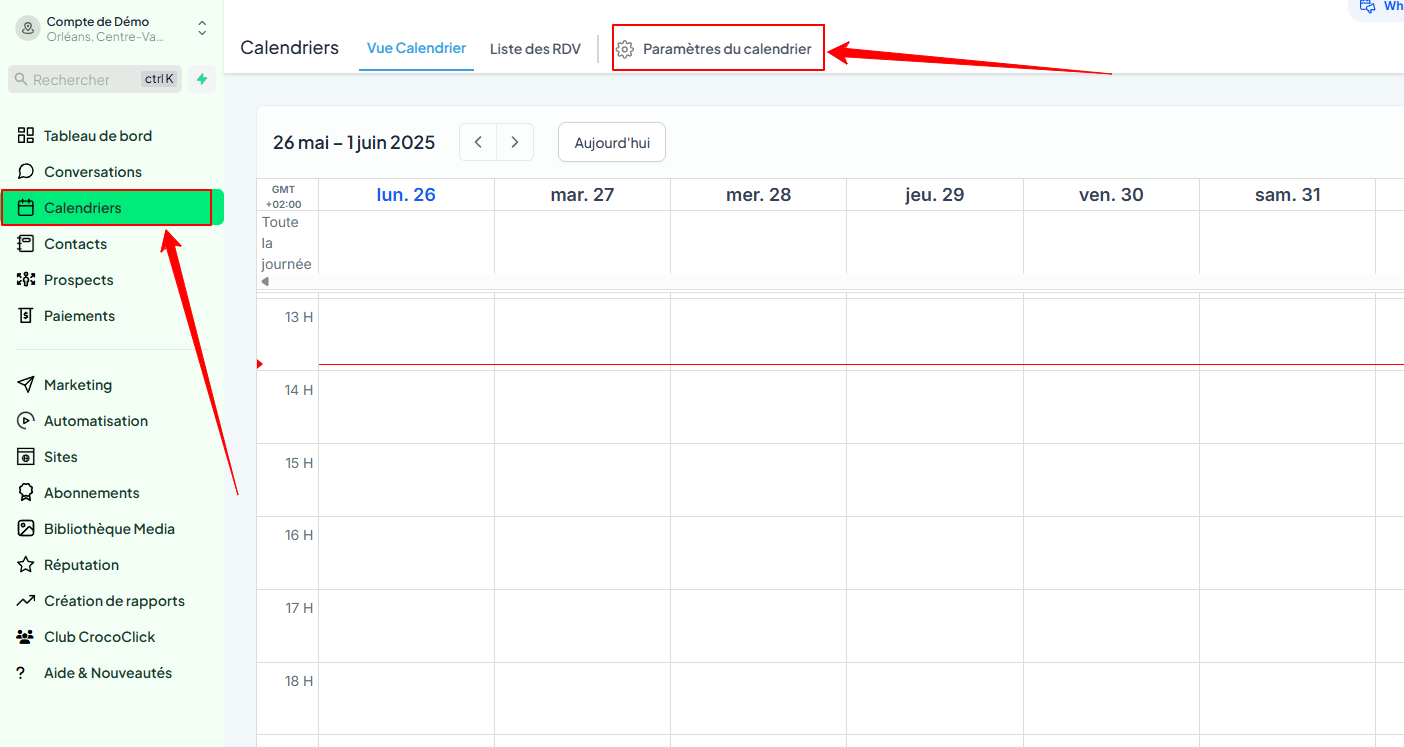Click the green lightning bolt quick action icon

[202, 79]
